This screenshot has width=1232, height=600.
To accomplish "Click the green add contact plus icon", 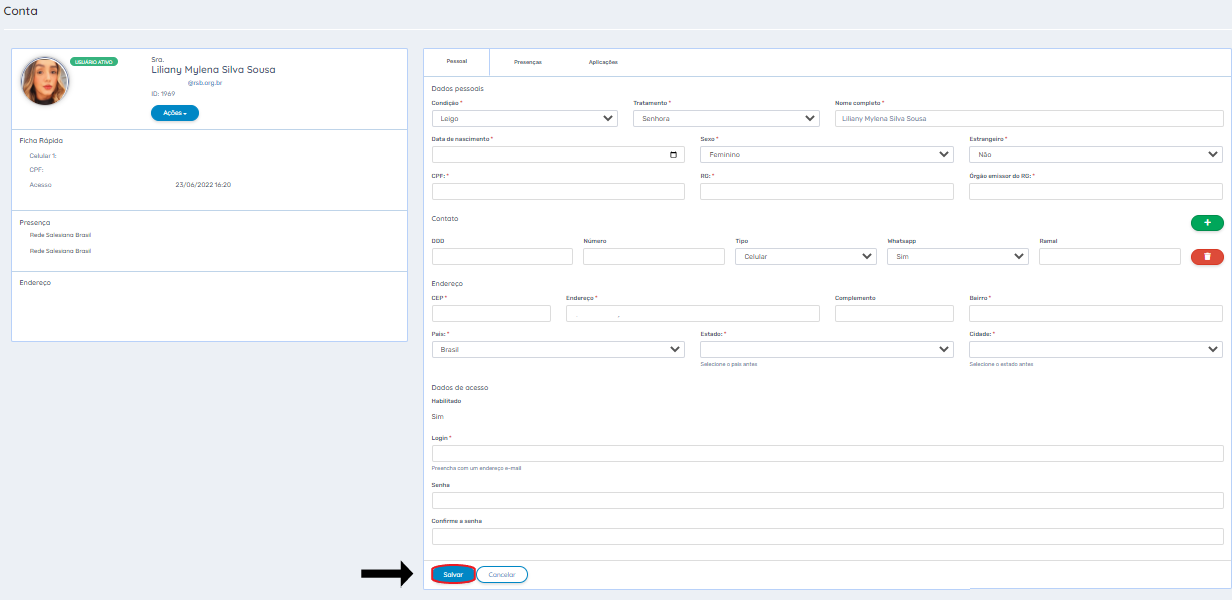I will point(1207,223).
